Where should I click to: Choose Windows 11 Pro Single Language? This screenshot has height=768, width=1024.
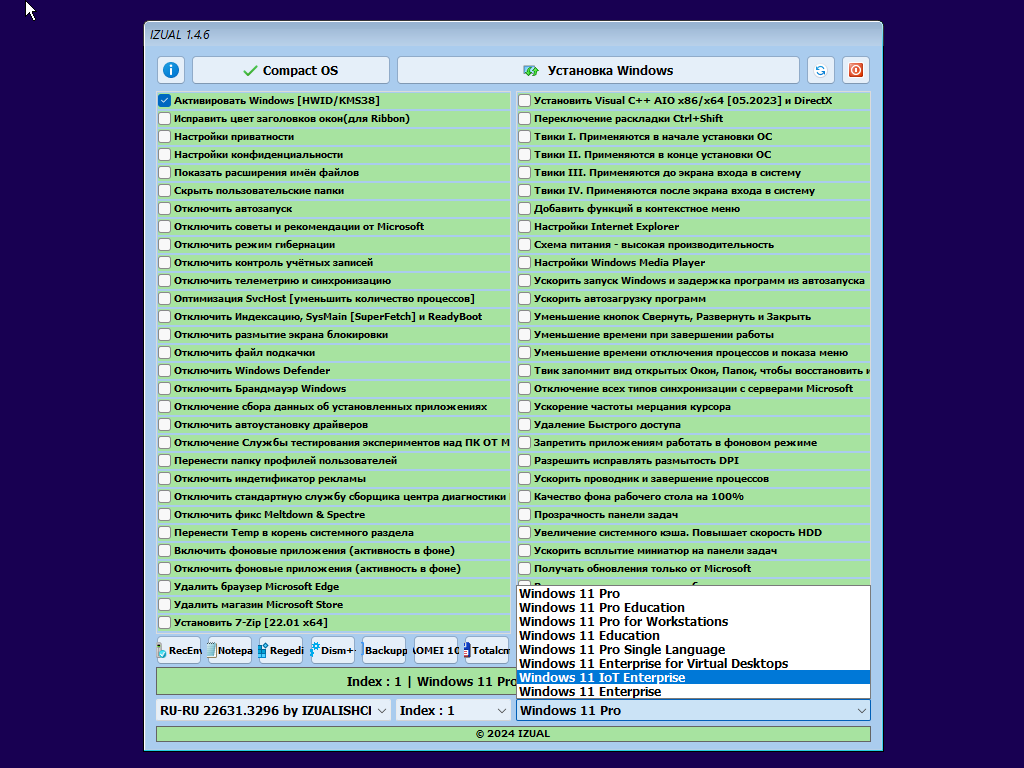coord(694,650)
